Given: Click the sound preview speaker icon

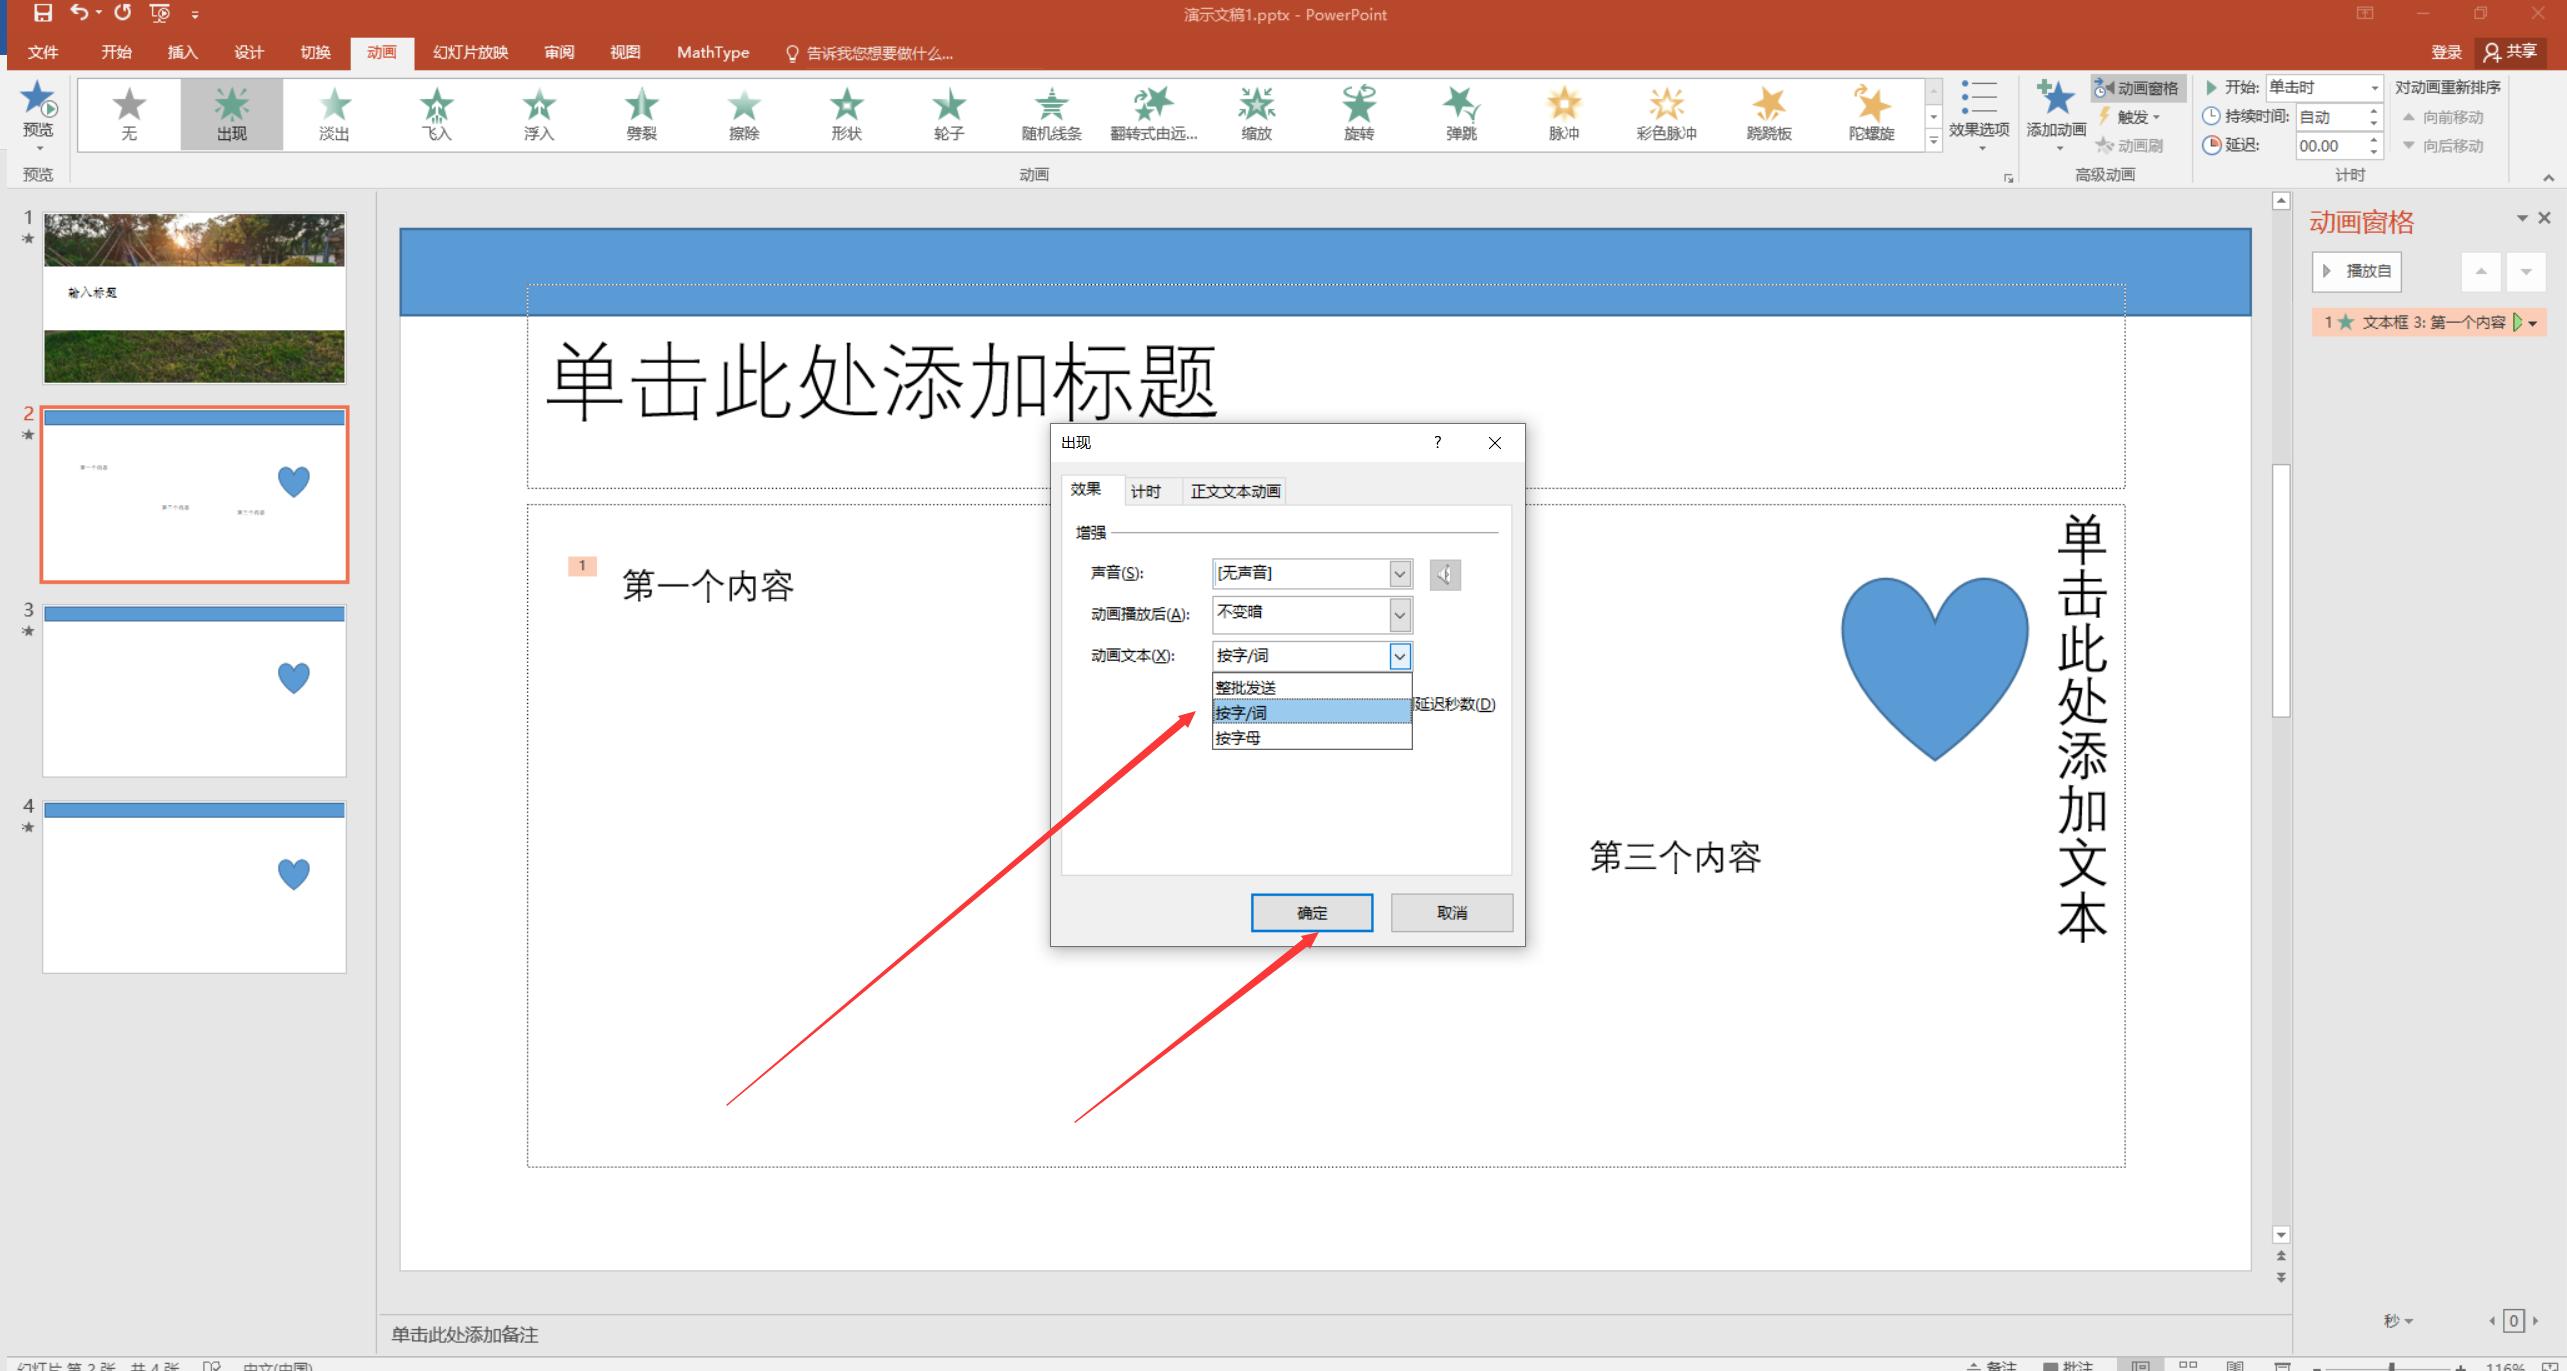Looking at the screenshot, I should coord(1444,575).
